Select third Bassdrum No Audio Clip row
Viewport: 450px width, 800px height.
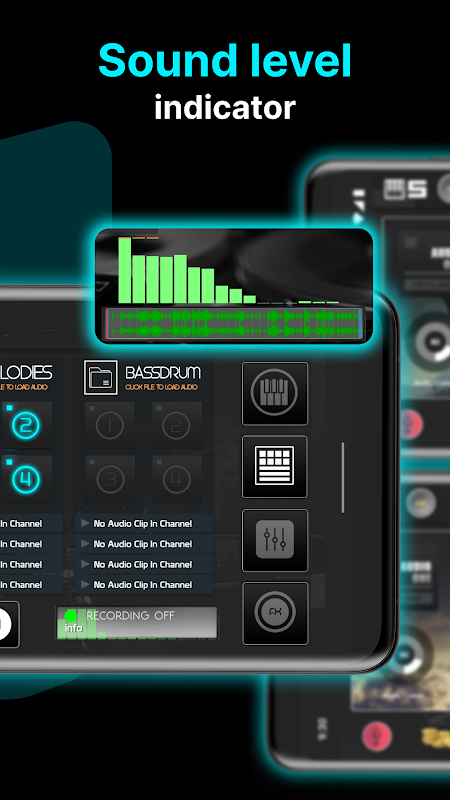coord(144,564)
